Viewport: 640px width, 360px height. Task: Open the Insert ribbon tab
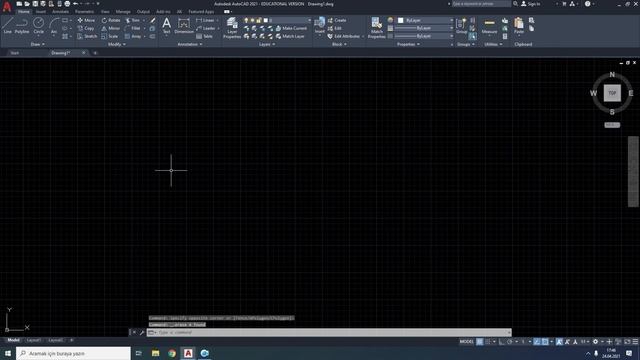(x=41, y=11)
